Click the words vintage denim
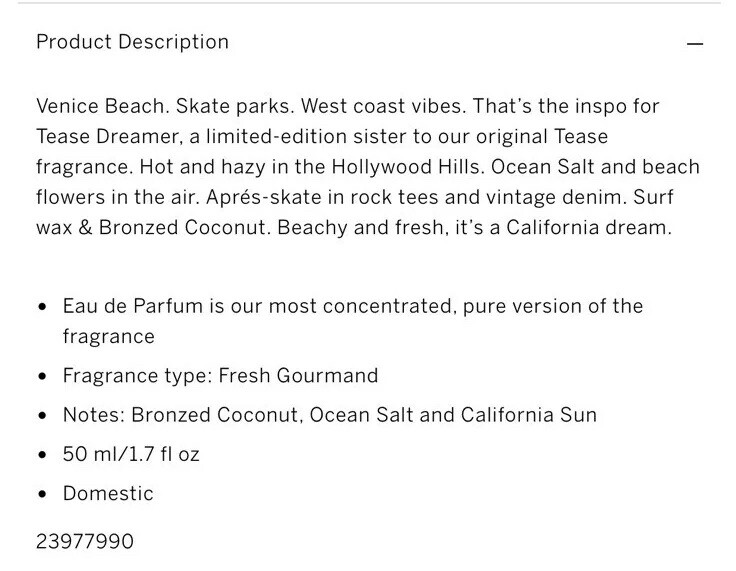 pos(556,197)
